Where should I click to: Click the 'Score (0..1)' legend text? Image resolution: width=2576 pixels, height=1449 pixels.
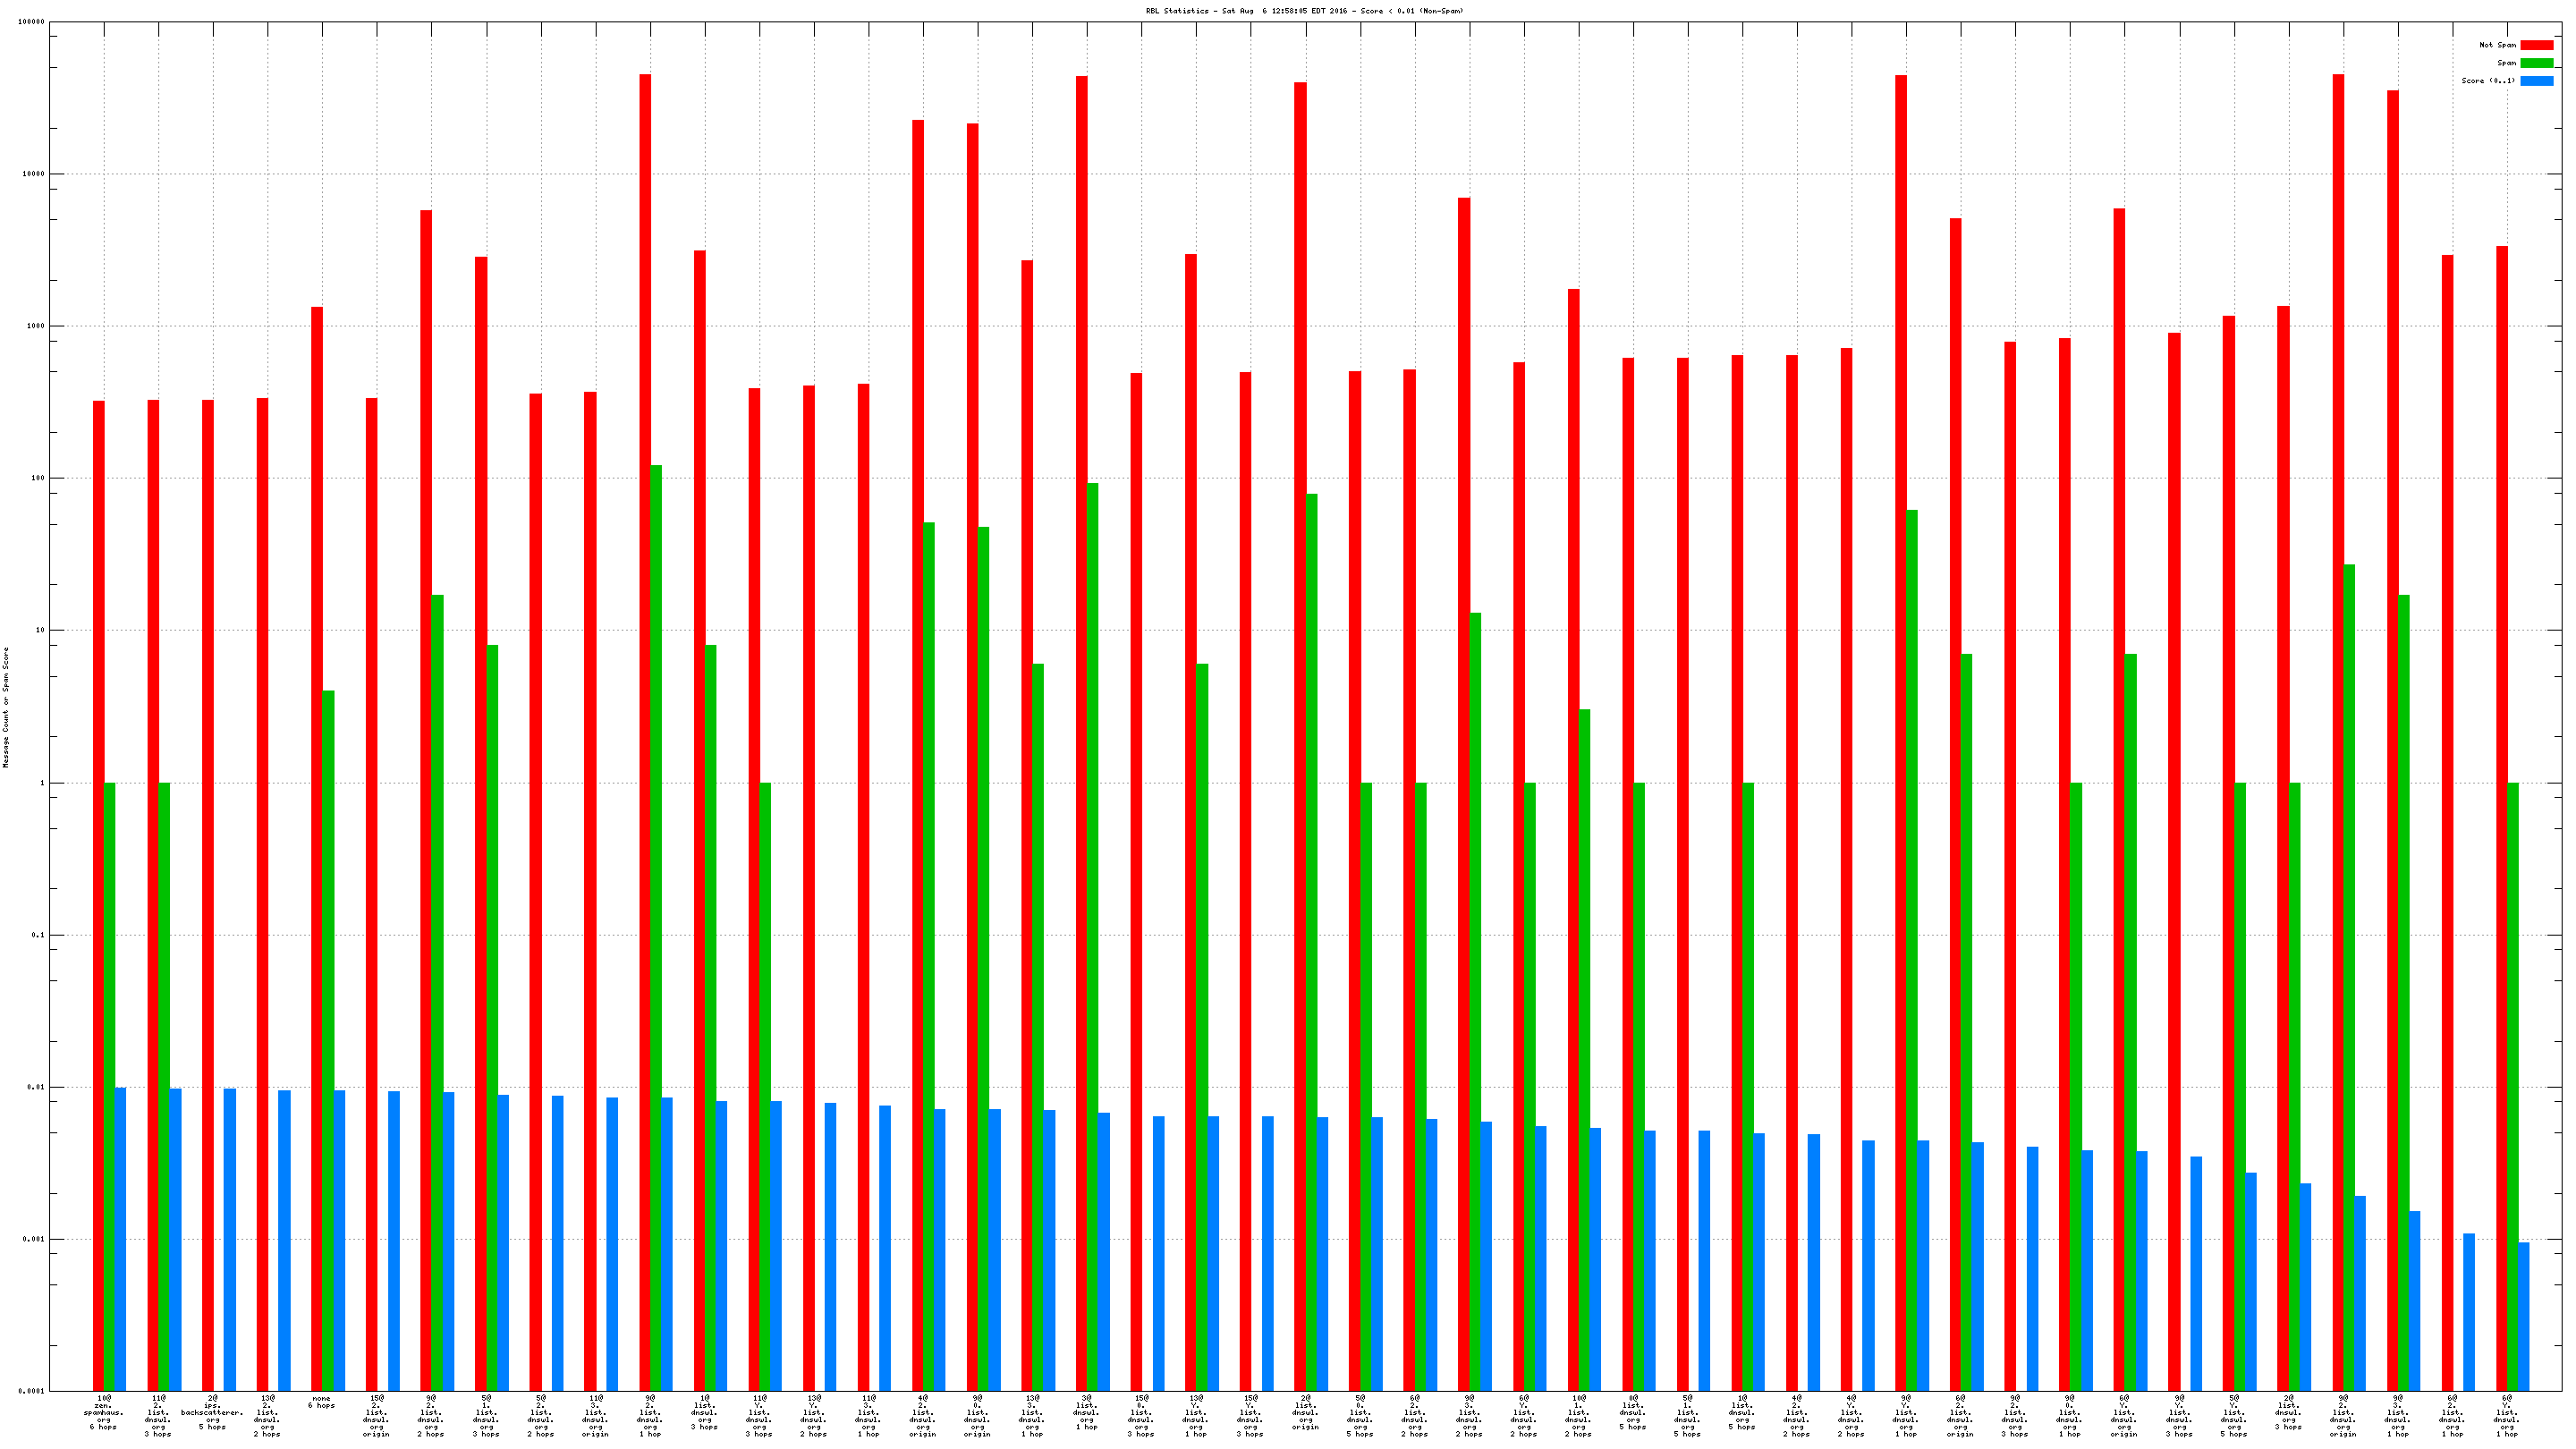pos(2488,81)
